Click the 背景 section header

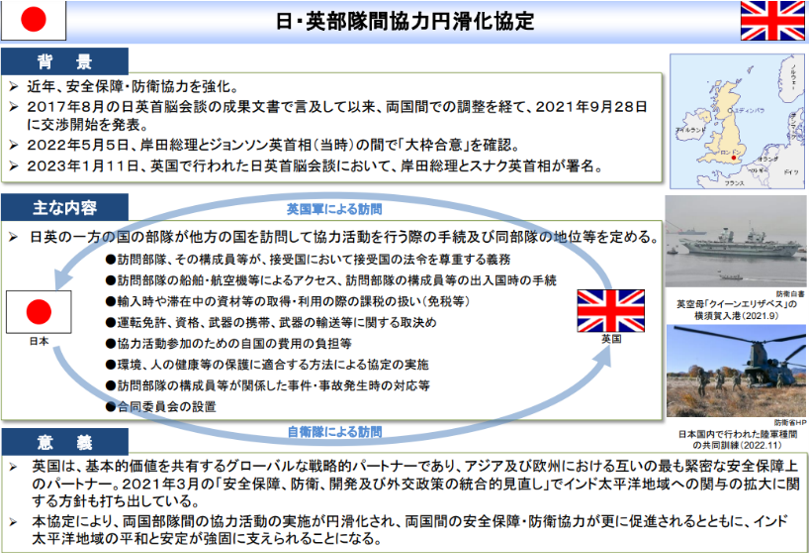[x=64, y=61]
